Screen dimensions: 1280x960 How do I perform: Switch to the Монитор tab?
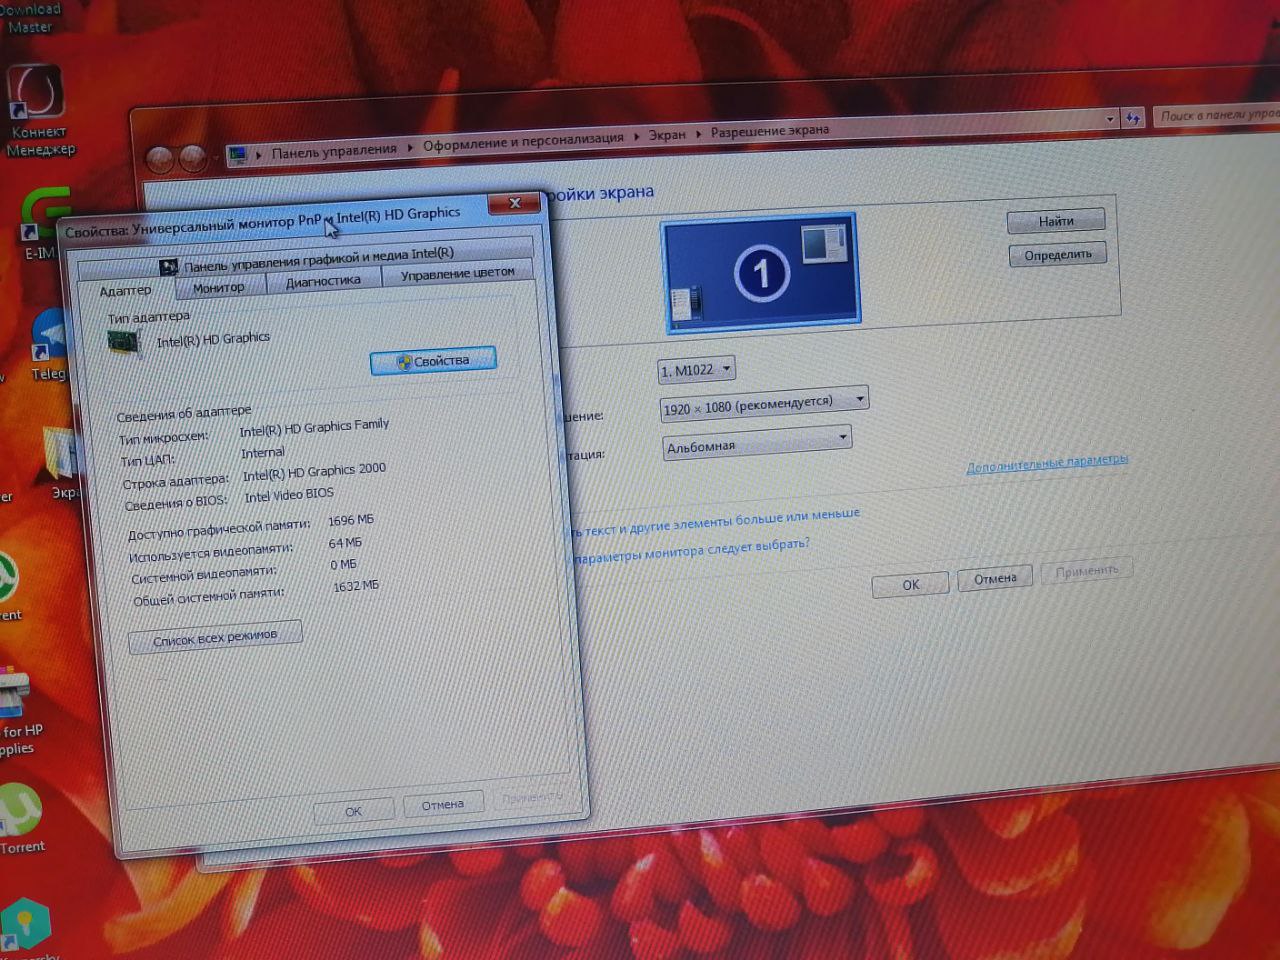218,288
